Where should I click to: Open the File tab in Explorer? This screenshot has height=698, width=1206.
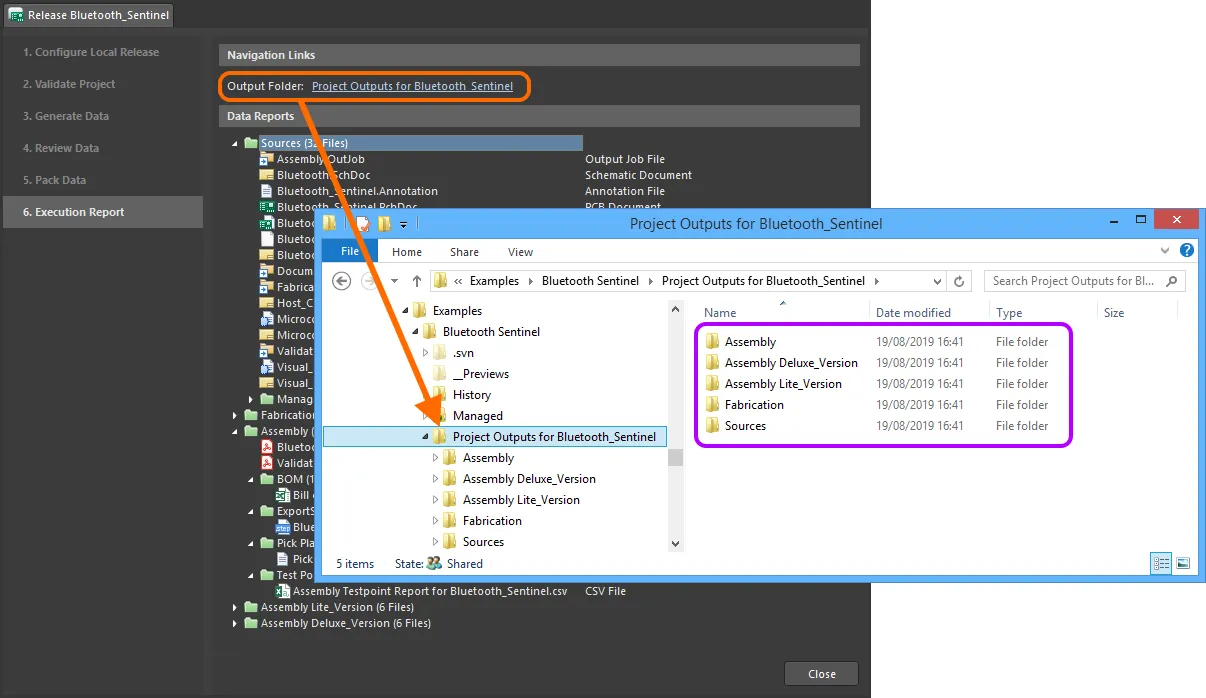(350, 252)
